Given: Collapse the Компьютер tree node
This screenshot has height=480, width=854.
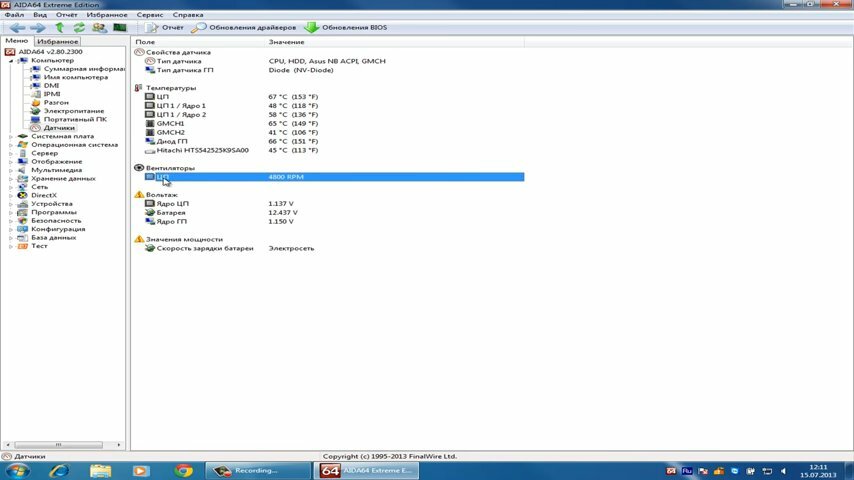Looking at the screenshot, I should [x=11, y=60].
